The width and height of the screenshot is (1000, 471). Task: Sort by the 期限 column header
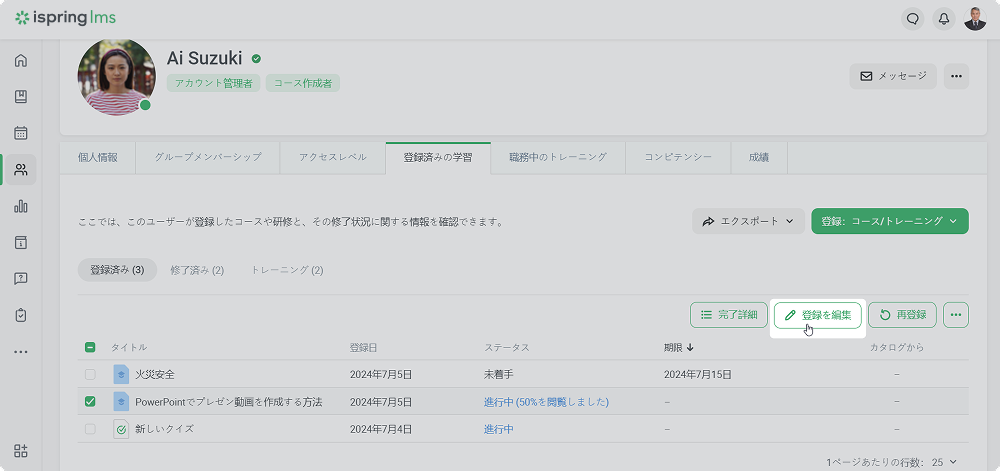tap(679, 347)
